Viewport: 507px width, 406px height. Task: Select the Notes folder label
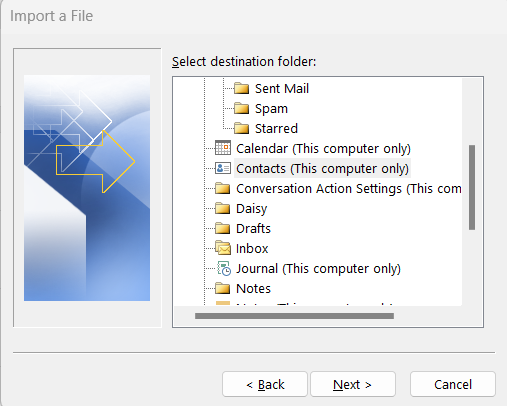coord(253,289)
